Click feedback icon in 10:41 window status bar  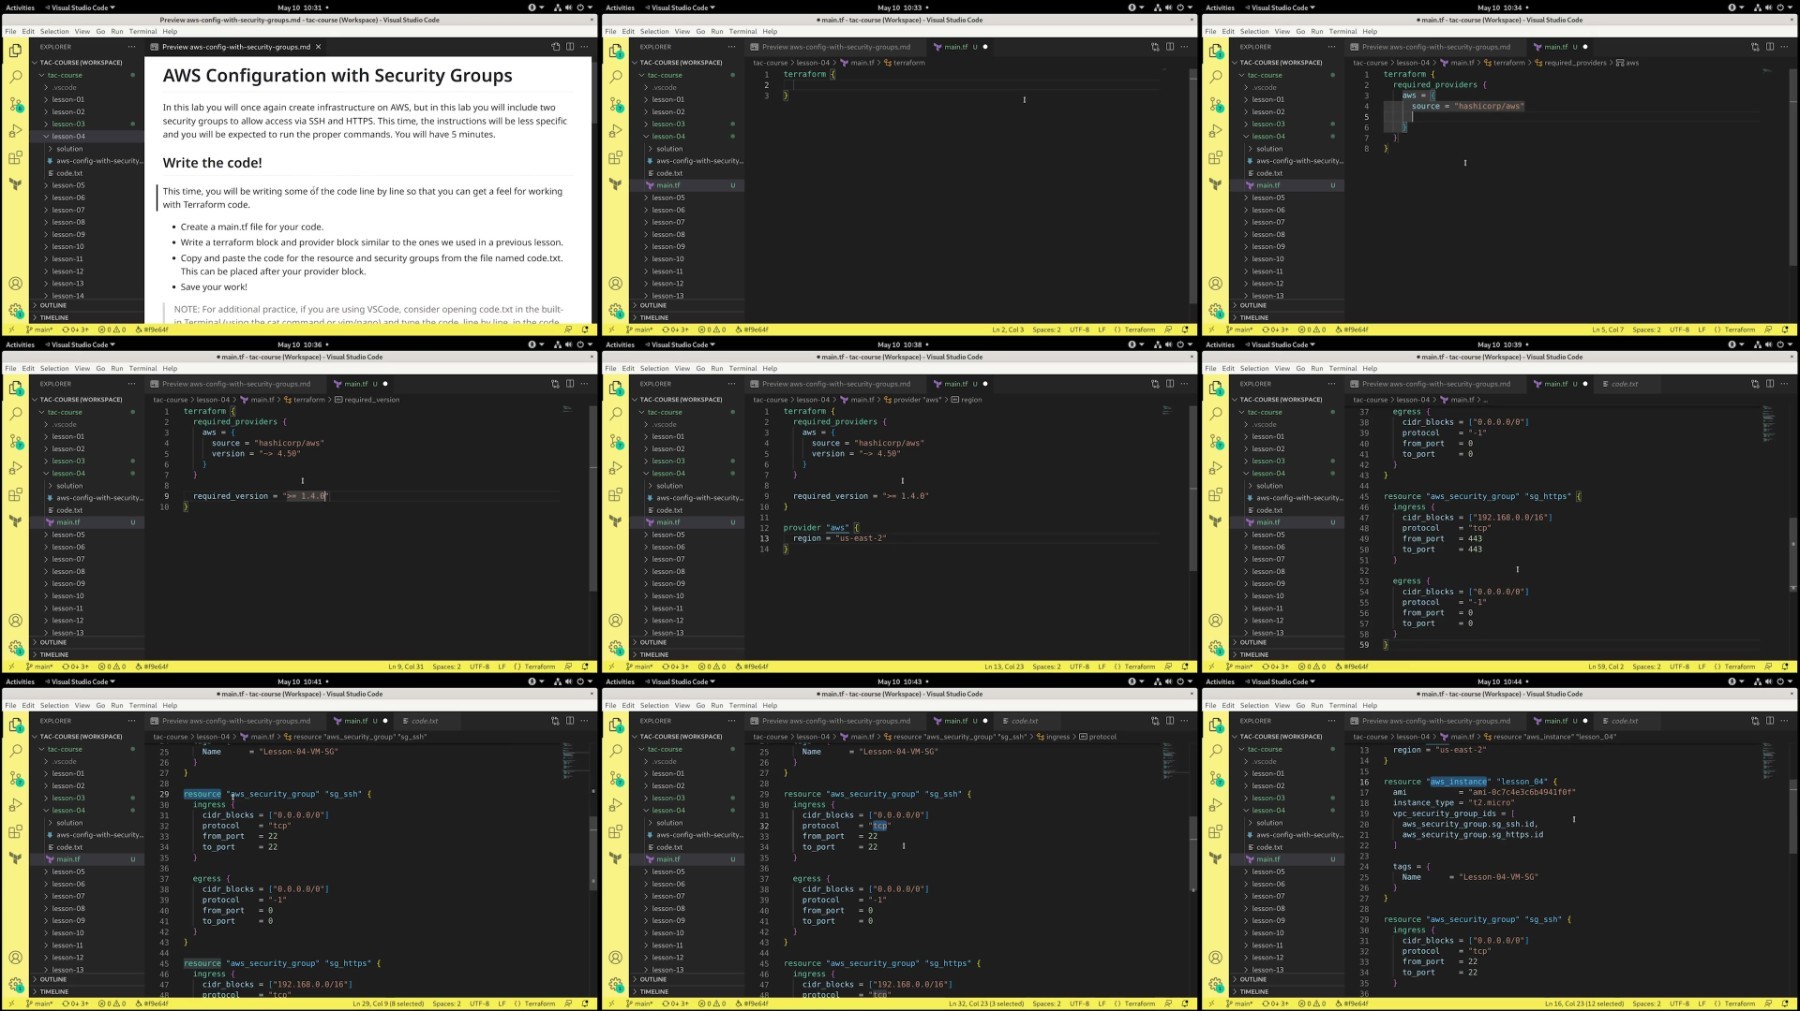568,1003
